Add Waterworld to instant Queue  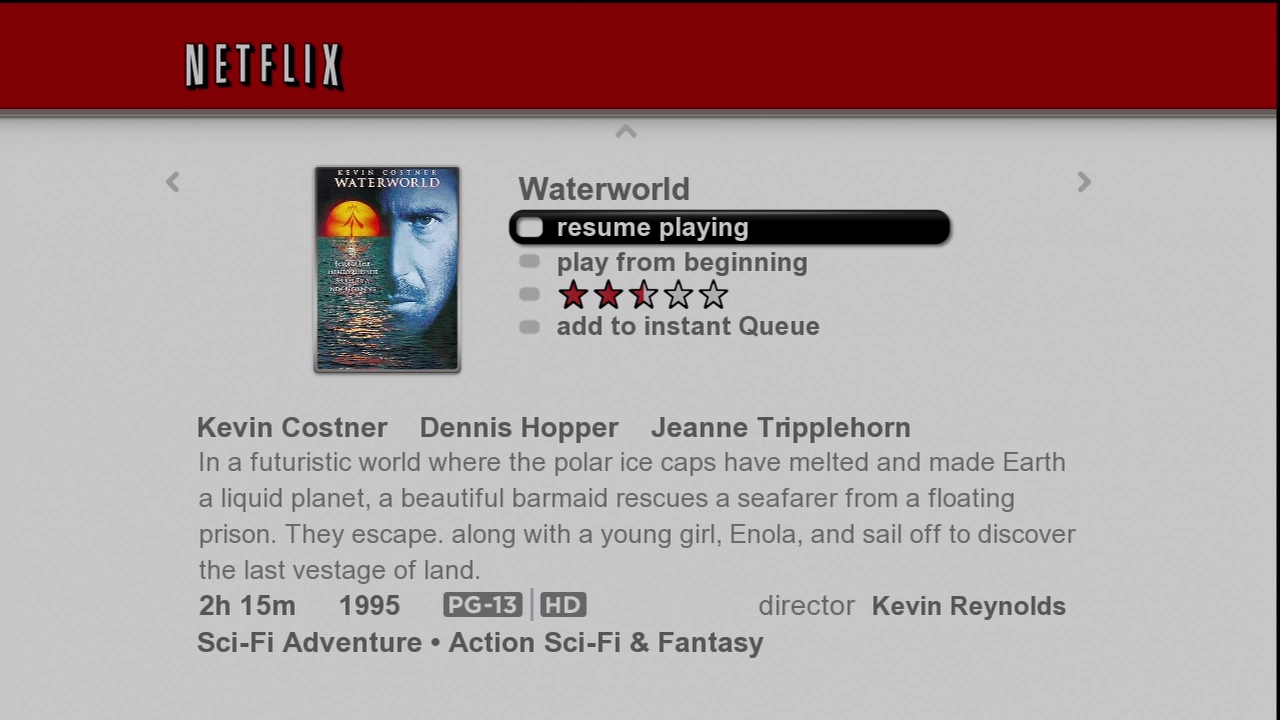[687, 327]
